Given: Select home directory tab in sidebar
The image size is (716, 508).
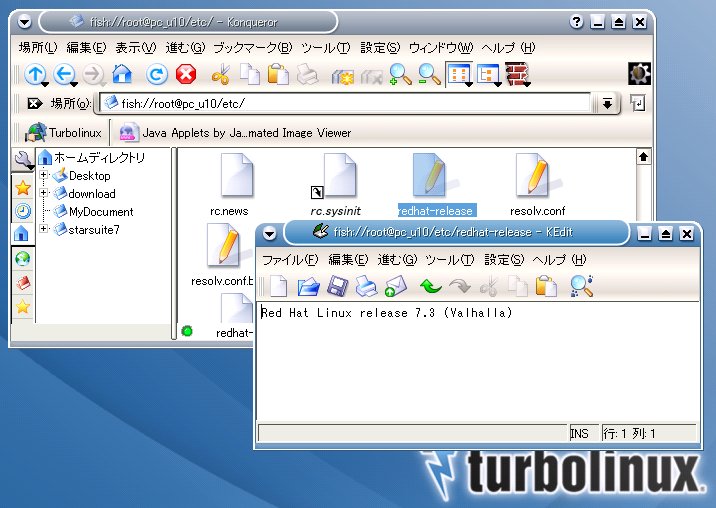Looking at the screenshot, I should click(22, 233).
